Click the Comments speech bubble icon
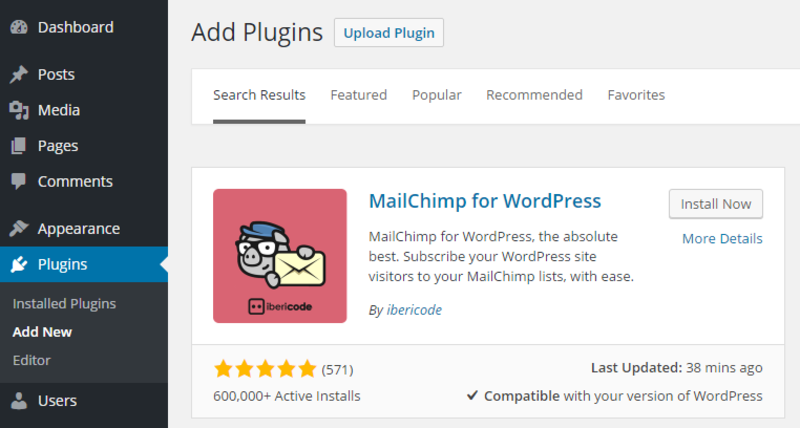Viewport: 800px width, 428px height. pyautogui.click(x=19, y=182)
